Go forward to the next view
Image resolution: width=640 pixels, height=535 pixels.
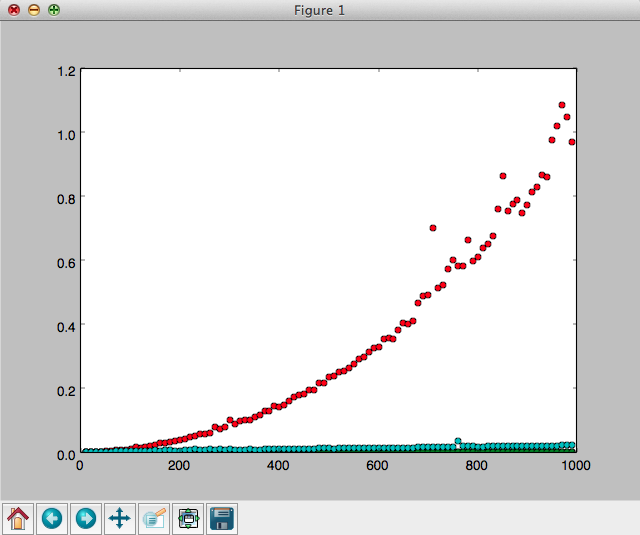pos(86,518)
